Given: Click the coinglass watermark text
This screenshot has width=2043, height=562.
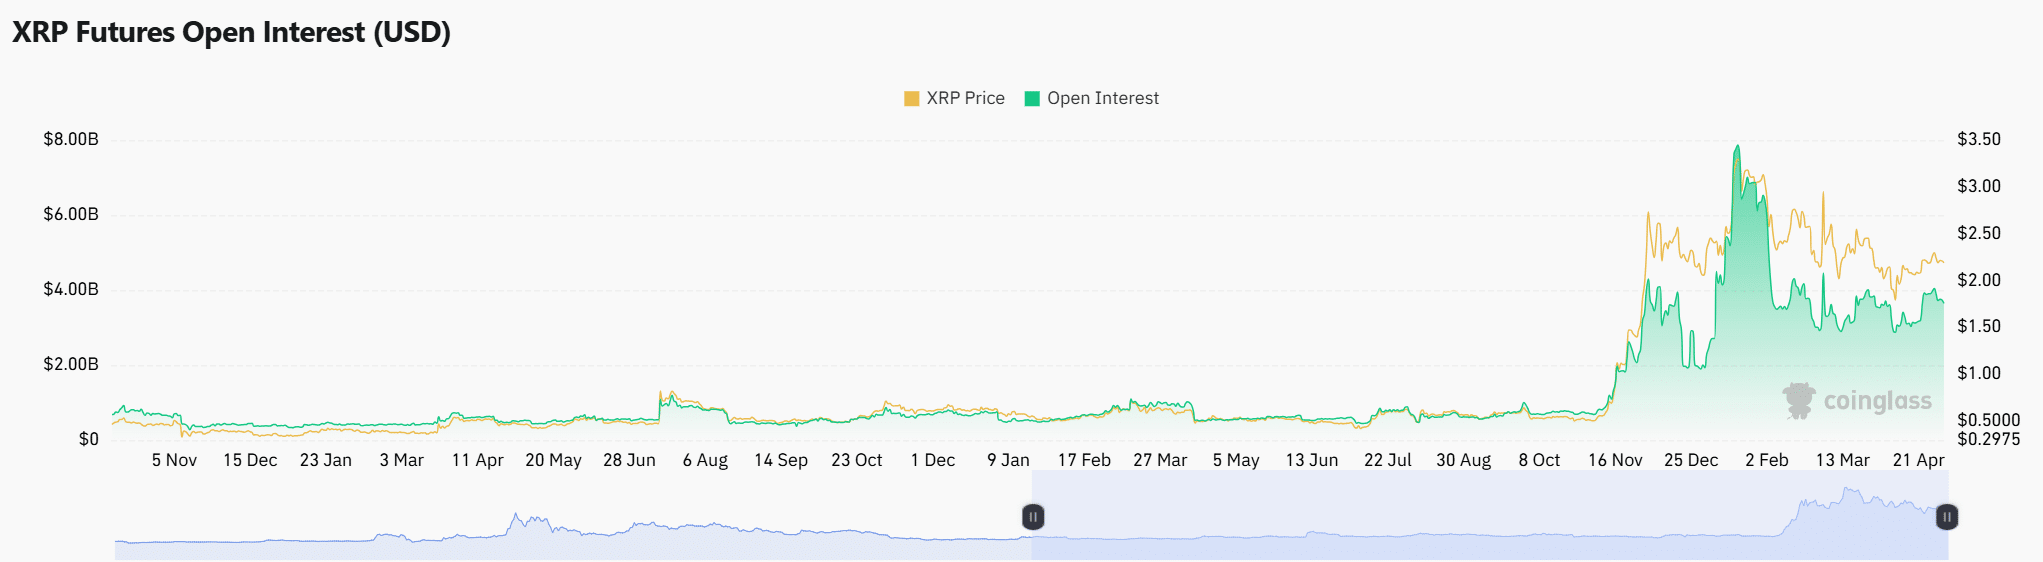Looking at the screenshot, I should [1877, 401].
